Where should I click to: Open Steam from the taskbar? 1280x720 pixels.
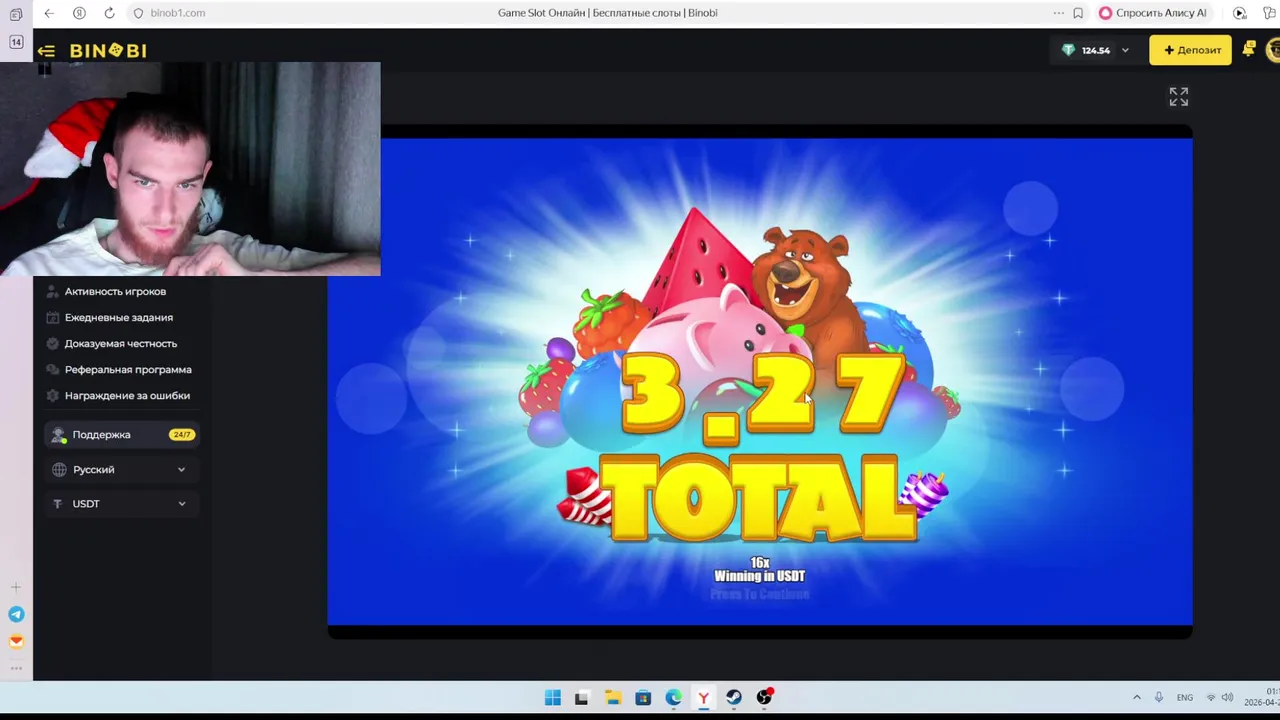733,698
